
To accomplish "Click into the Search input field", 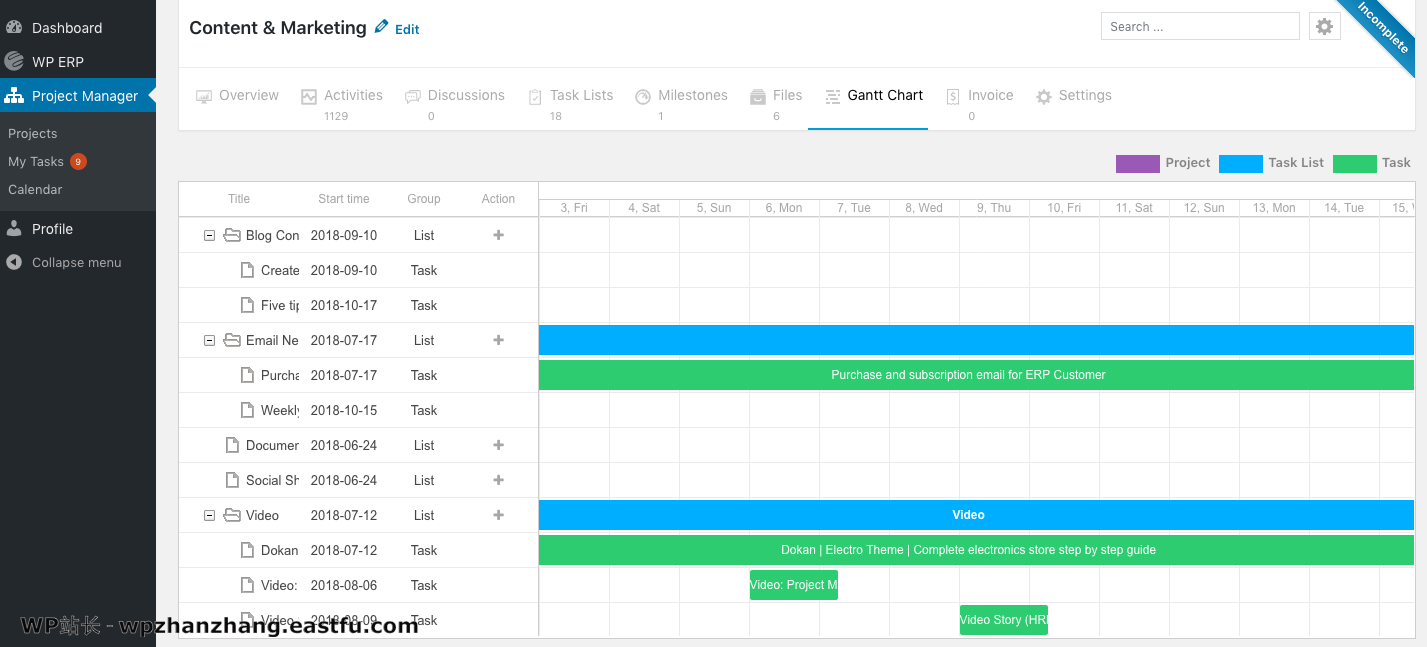I will (x=1199, y=27).
